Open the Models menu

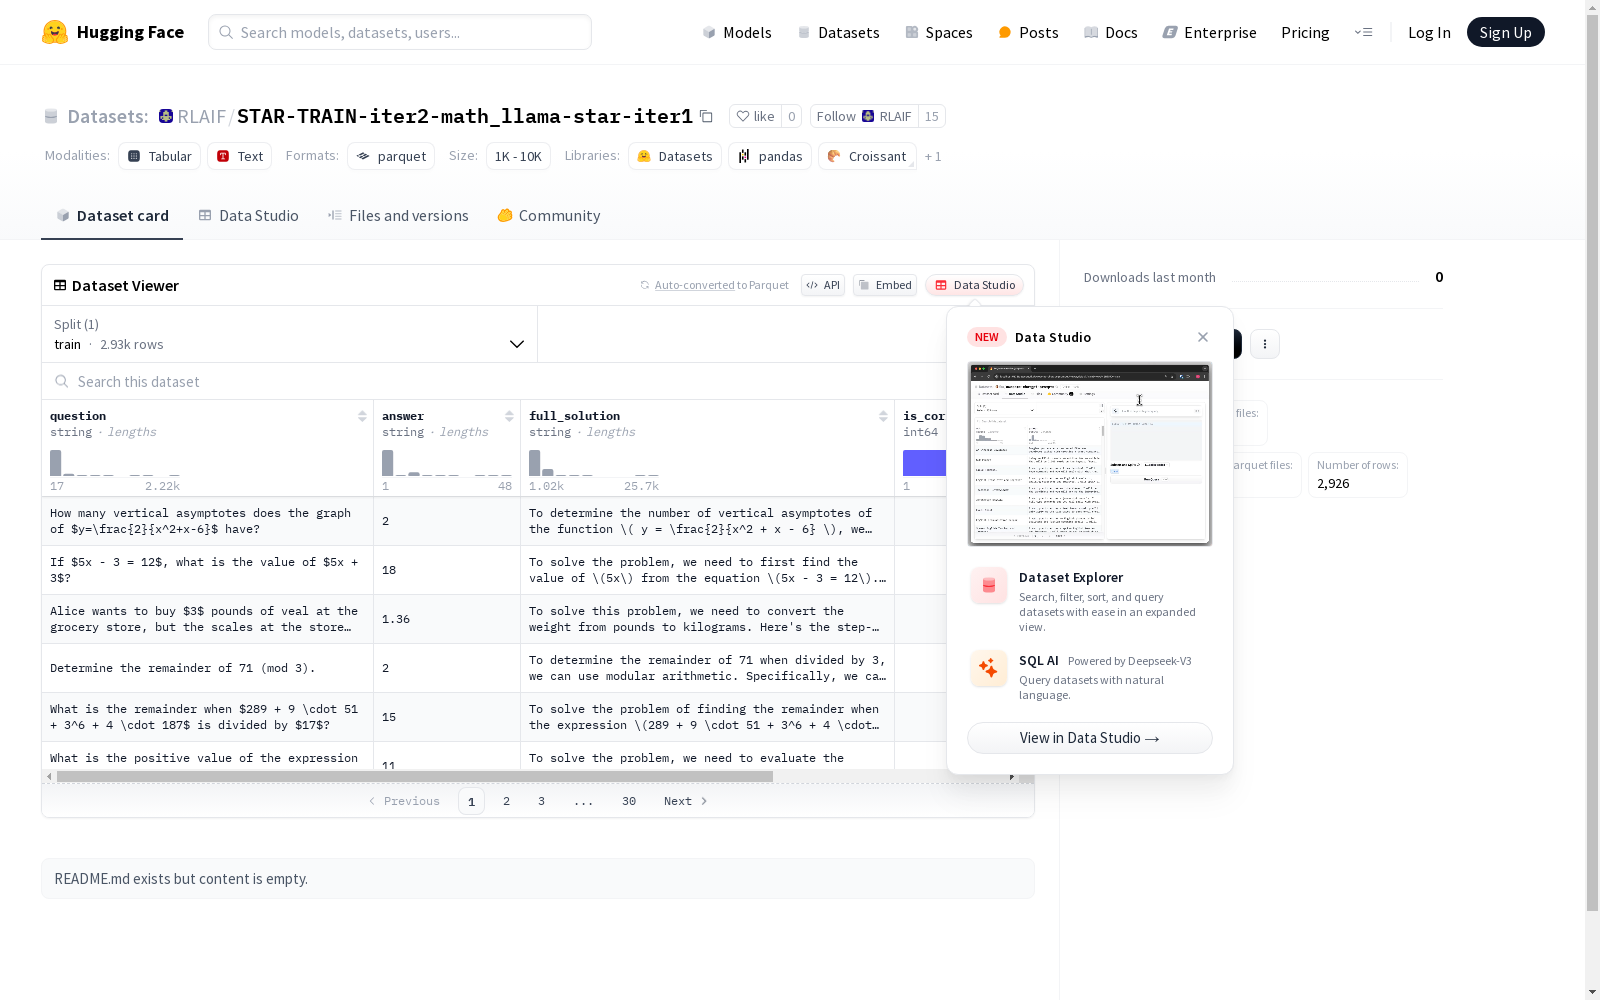tap(737, 32)
